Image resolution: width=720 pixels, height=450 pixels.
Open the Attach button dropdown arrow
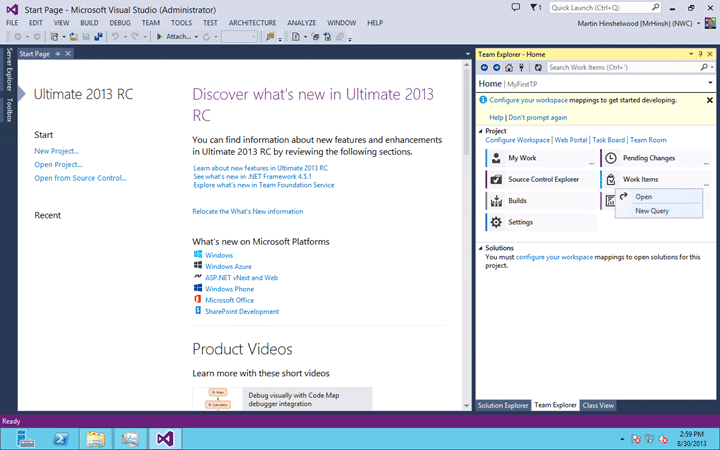point(197,37)
